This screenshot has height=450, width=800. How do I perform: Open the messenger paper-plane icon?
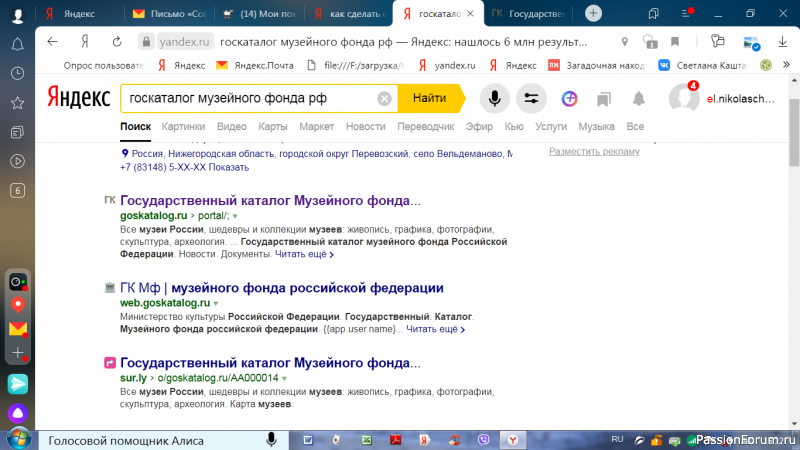(18, 384)
